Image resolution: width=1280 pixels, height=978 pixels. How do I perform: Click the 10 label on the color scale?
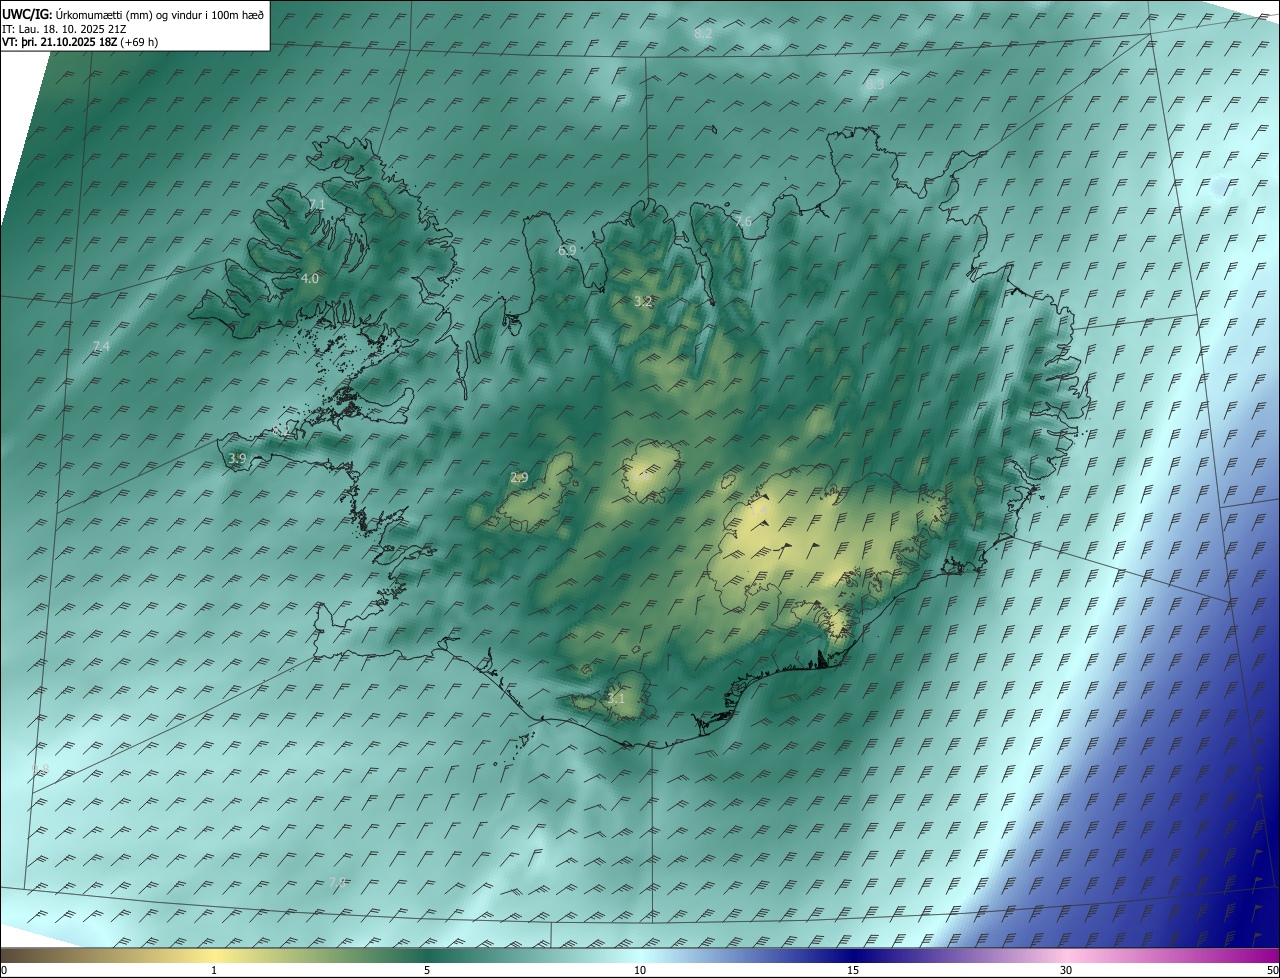point(640,970)
